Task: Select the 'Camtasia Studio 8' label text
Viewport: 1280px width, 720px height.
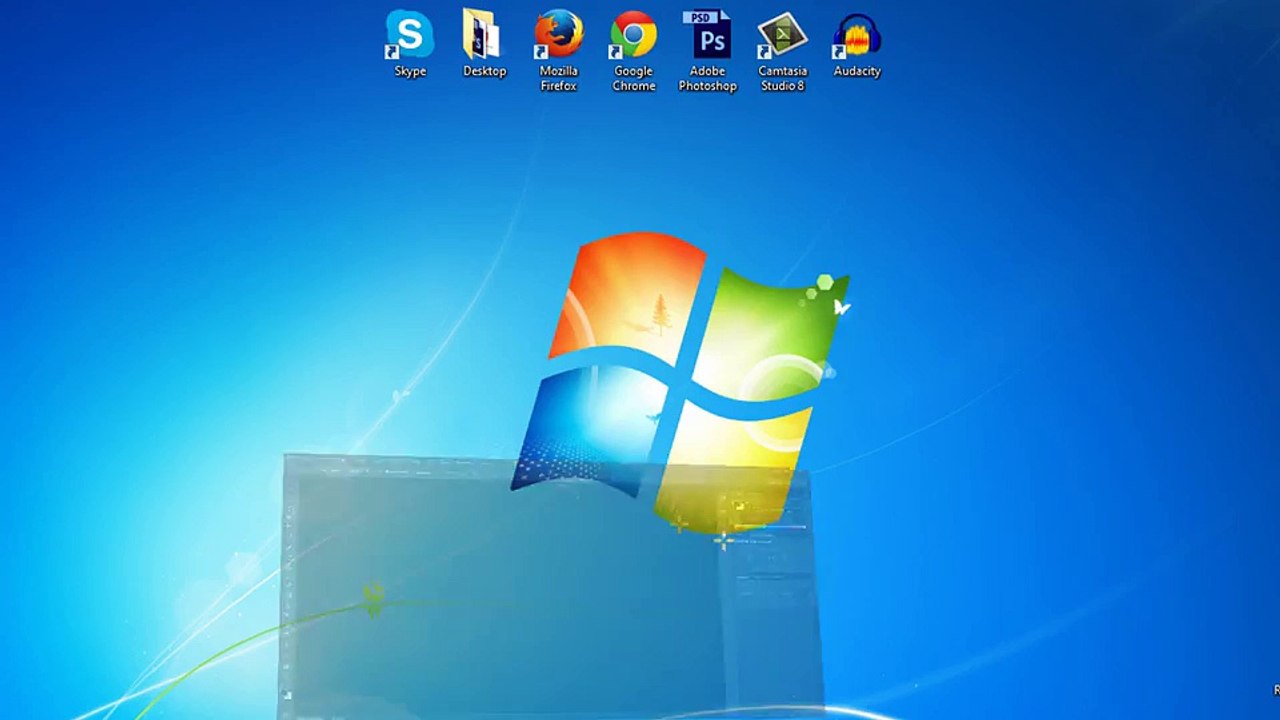Action: pos(782,78)
